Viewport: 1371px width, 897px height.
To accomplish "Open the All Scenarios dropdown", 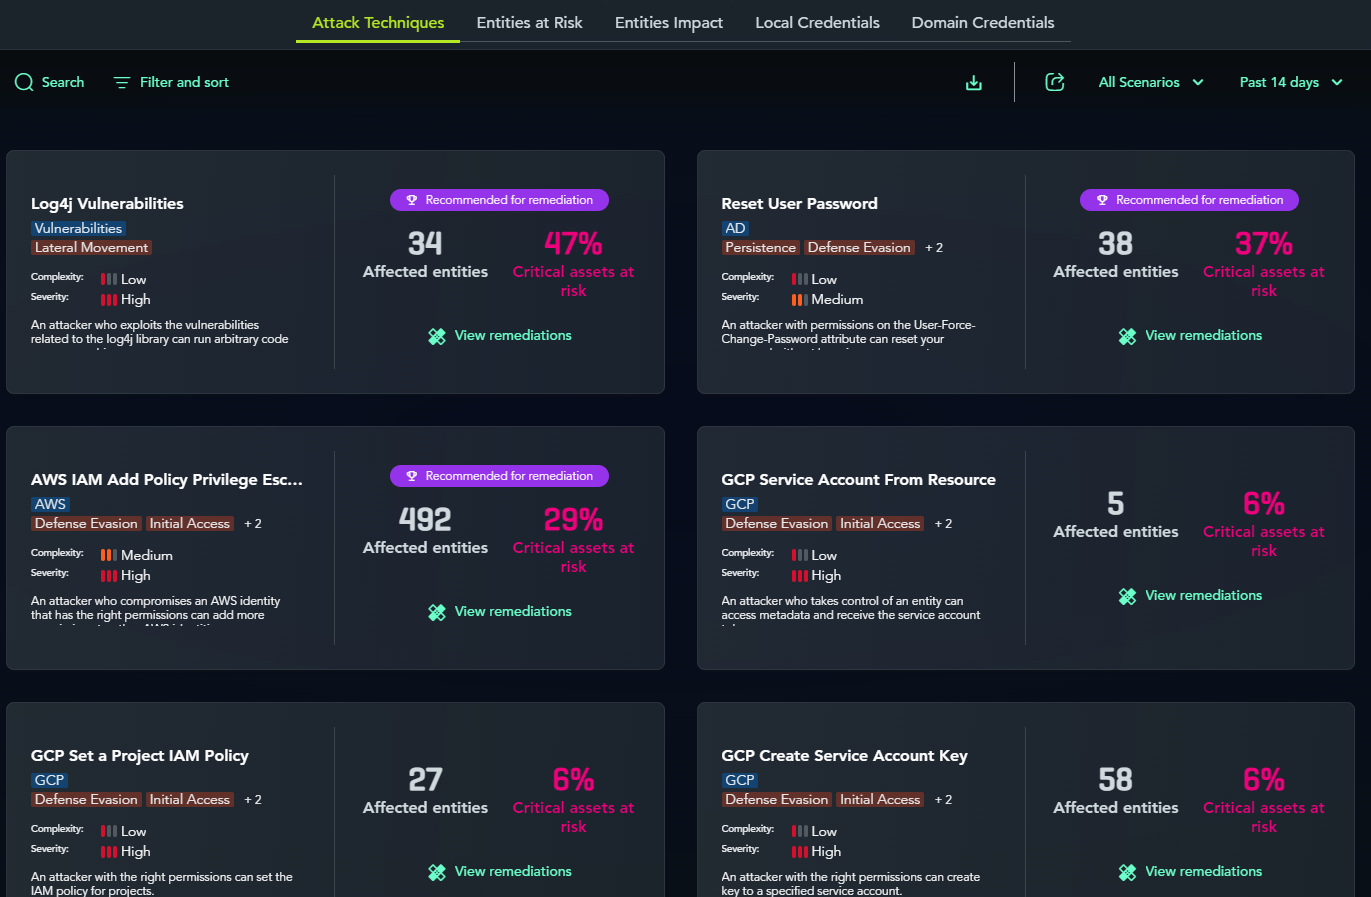I will [x=1151, y=82].
